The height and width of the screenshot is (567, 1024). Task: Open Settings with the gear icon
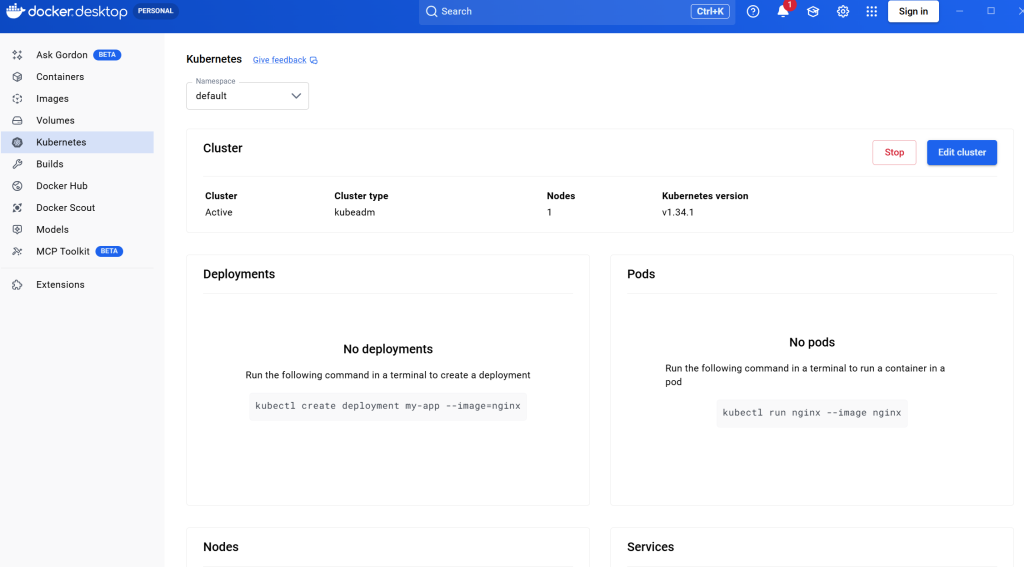pyautogui.click(x=843, y=12)
